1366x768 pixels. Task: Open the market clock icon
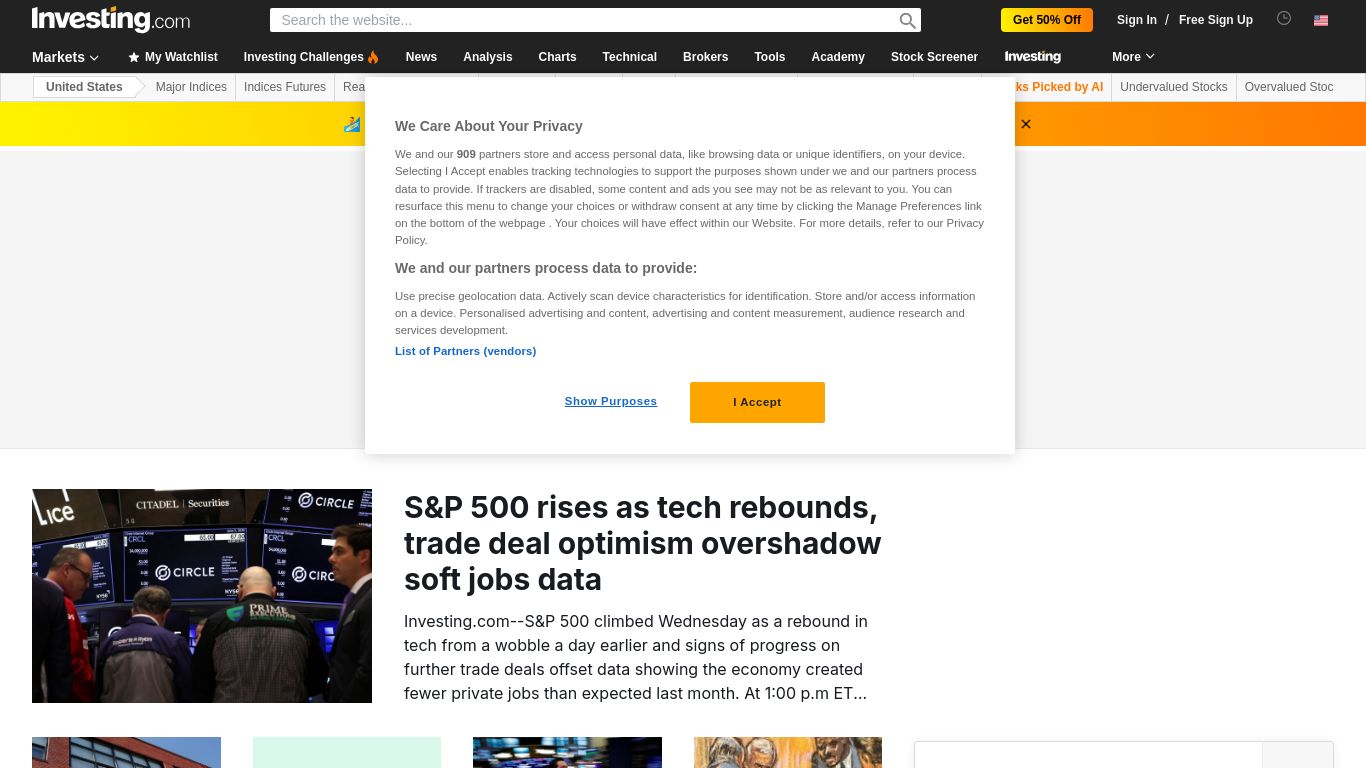[x=1284, y=18]
